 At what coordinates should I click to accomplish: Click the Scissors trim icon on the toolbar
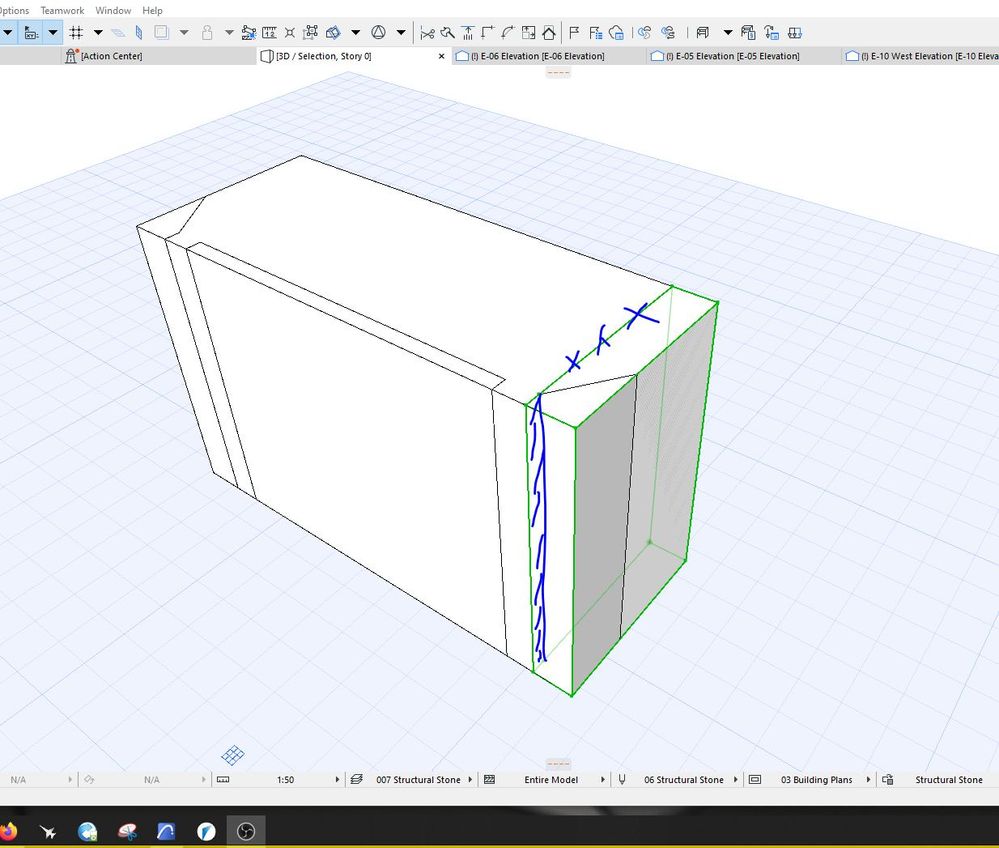pyautogui.click(x=427, y=32)
